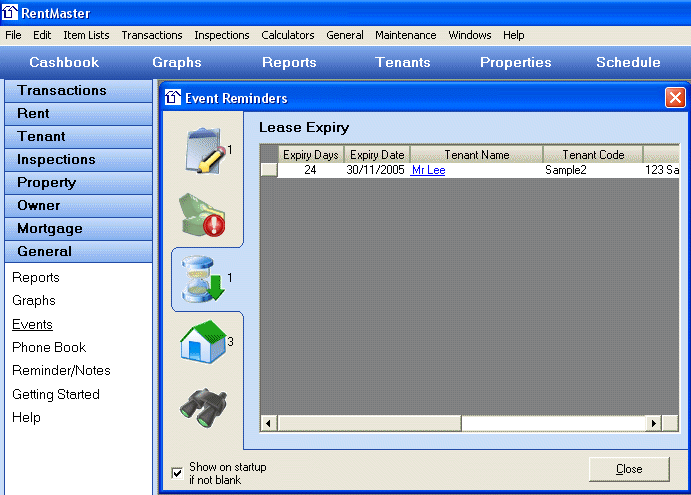The height and width of the screenshot is (495, 691).
Task: Sort by Expiry Date column header
Action: coord(377,155)
